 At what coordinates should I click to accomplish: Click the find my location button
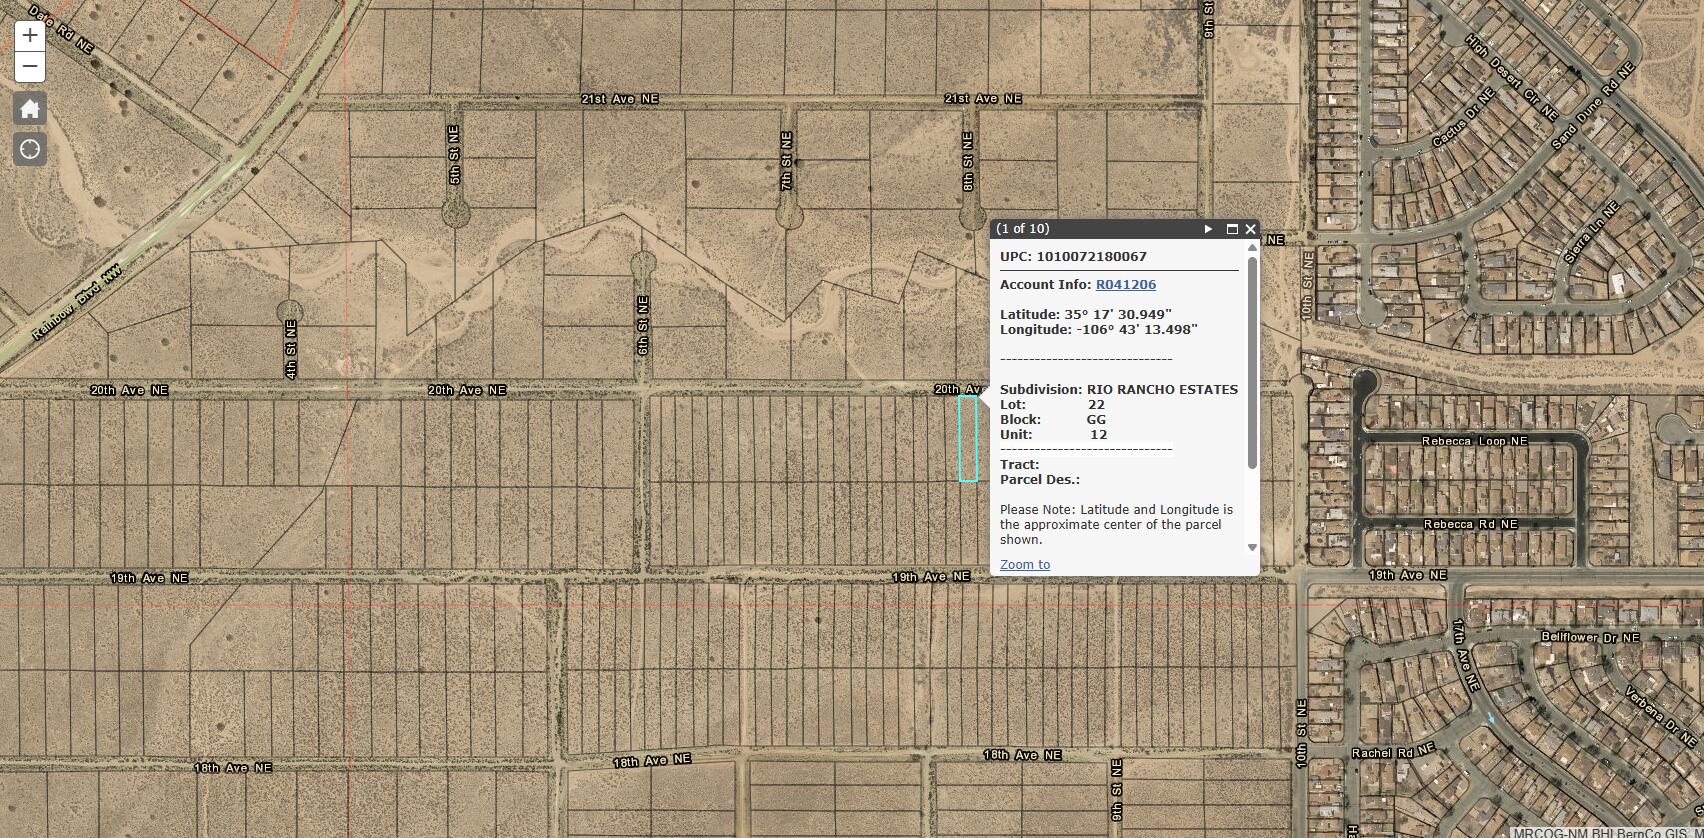[30, 149]
